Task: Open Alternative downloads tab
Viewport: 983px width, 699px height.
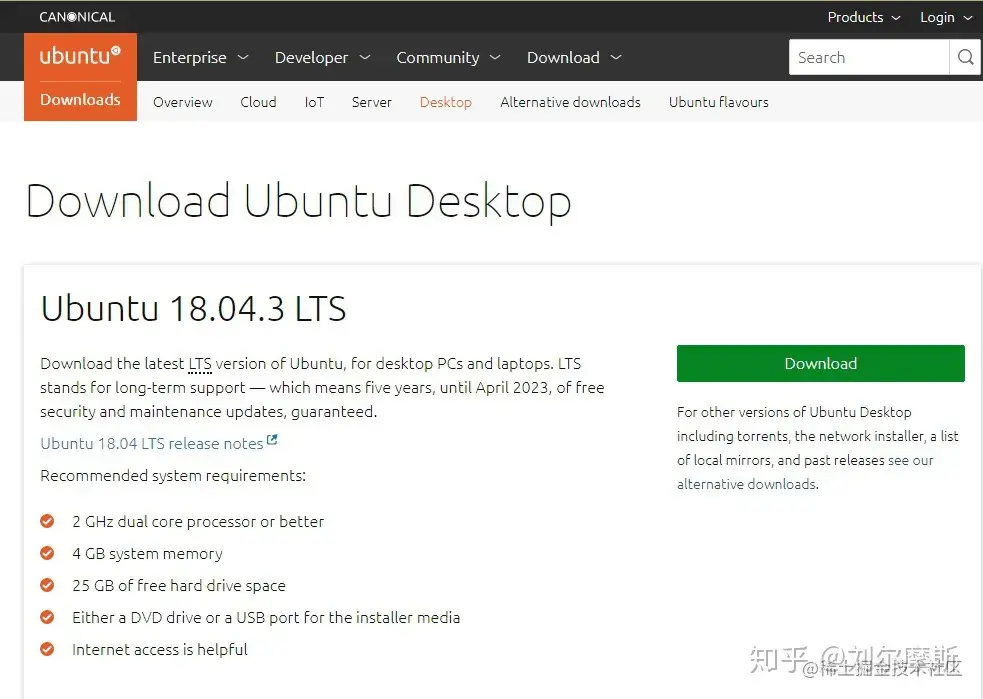Action: coord(570,102)
